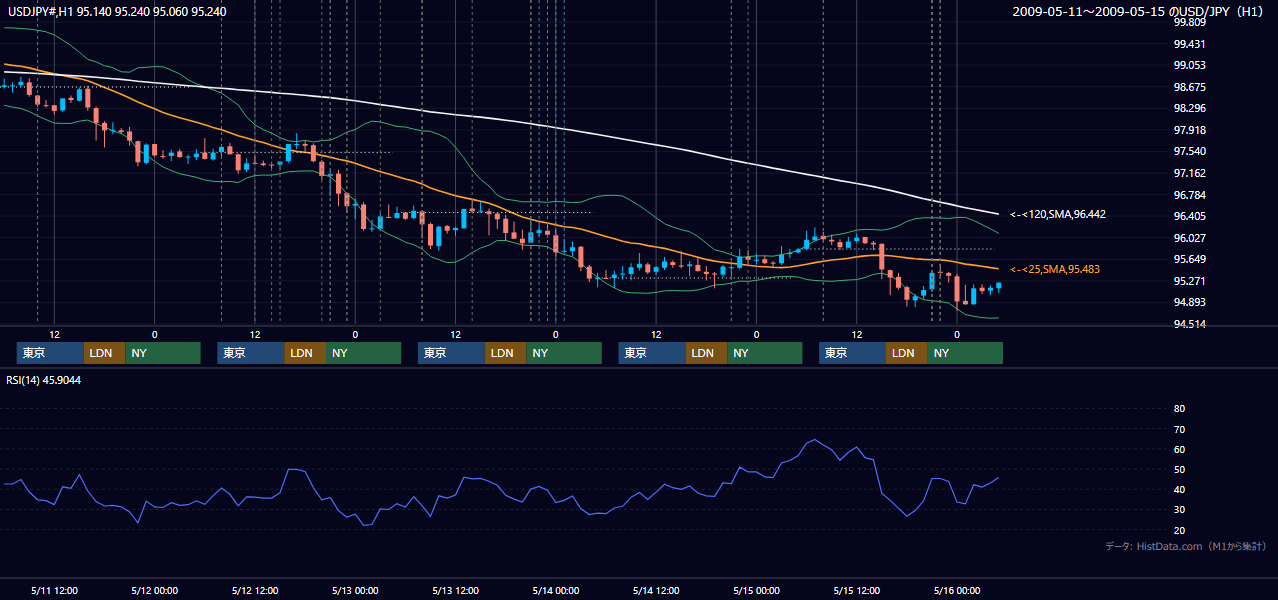Click RSI axis level 50
Image resolution: width=1278 pixels, height=600 pixels.
(1179, 469)
